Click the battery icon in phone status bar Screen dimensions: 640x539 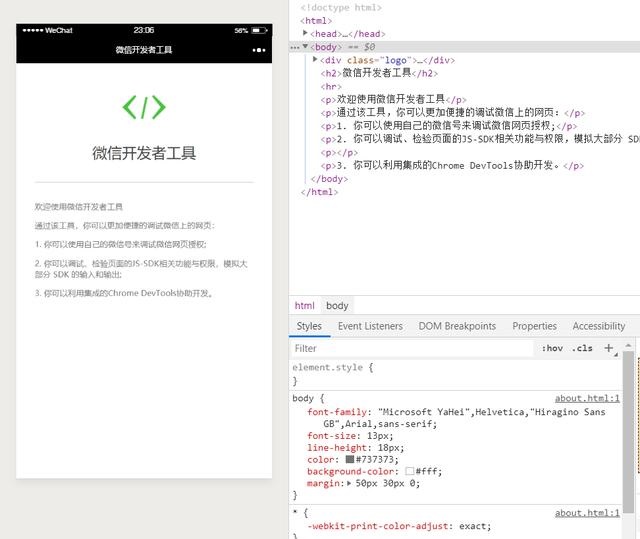point(259,31)
